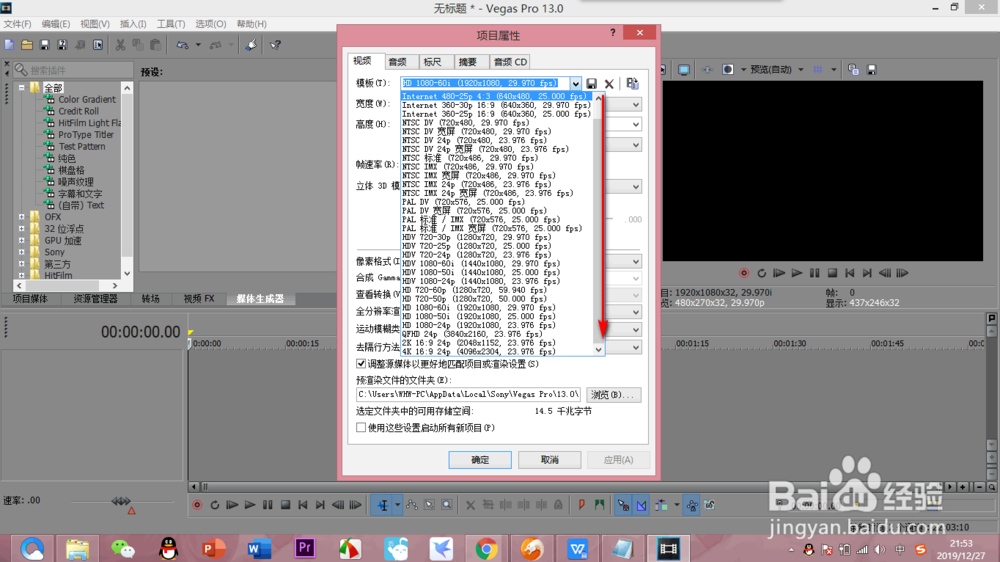Click the 搜索插件 search box
Image resolution: width=1000 pixels, height=562 pixels.
73,70
